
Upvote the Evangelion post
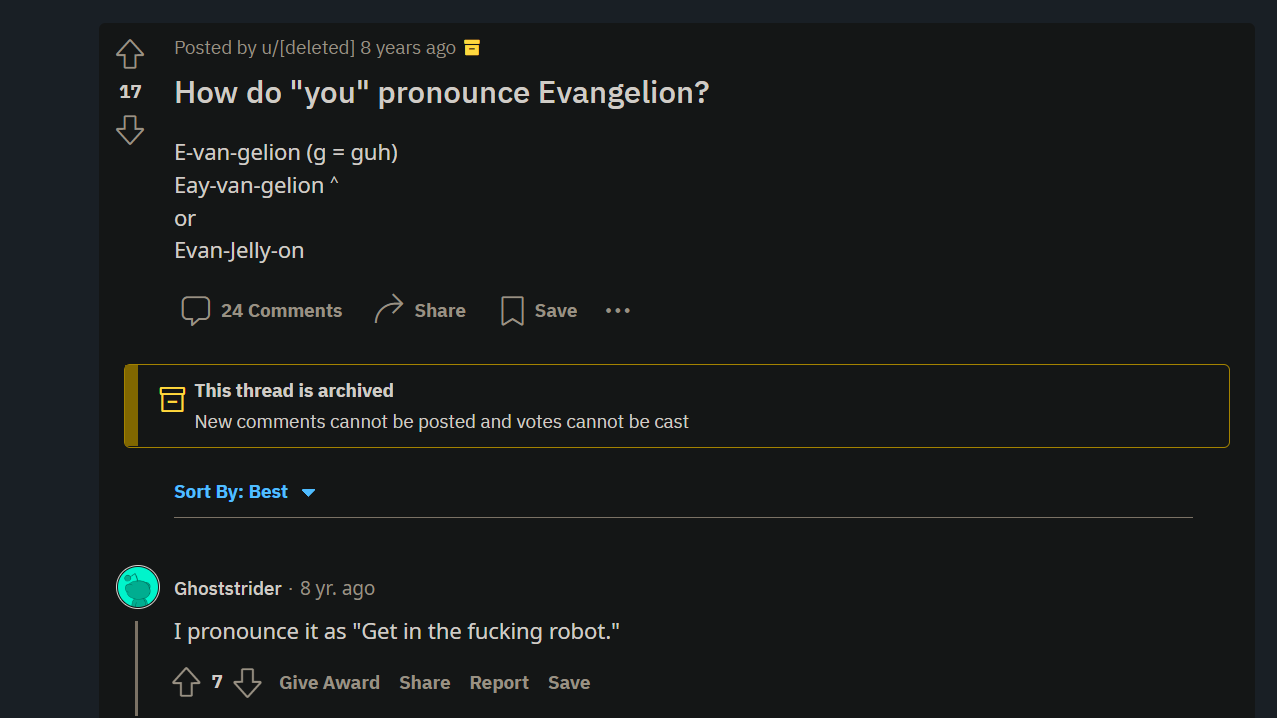click(130, 54)
